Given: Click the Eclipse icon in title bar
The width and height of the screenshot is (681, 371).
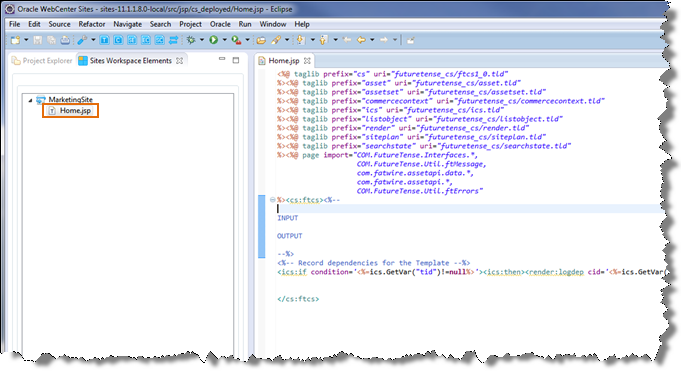Looking at the screenshot, I should tap(9, 9).
